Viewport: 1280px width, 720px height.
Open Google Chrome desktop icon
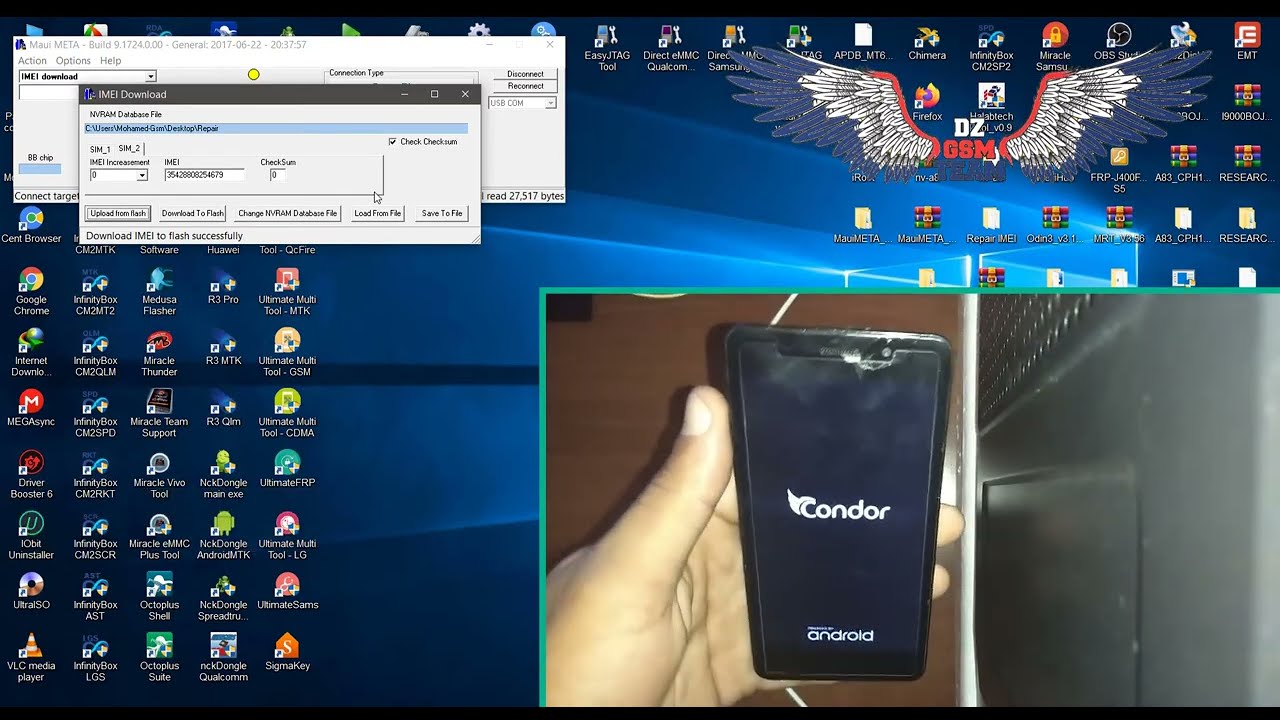[31, 292]
